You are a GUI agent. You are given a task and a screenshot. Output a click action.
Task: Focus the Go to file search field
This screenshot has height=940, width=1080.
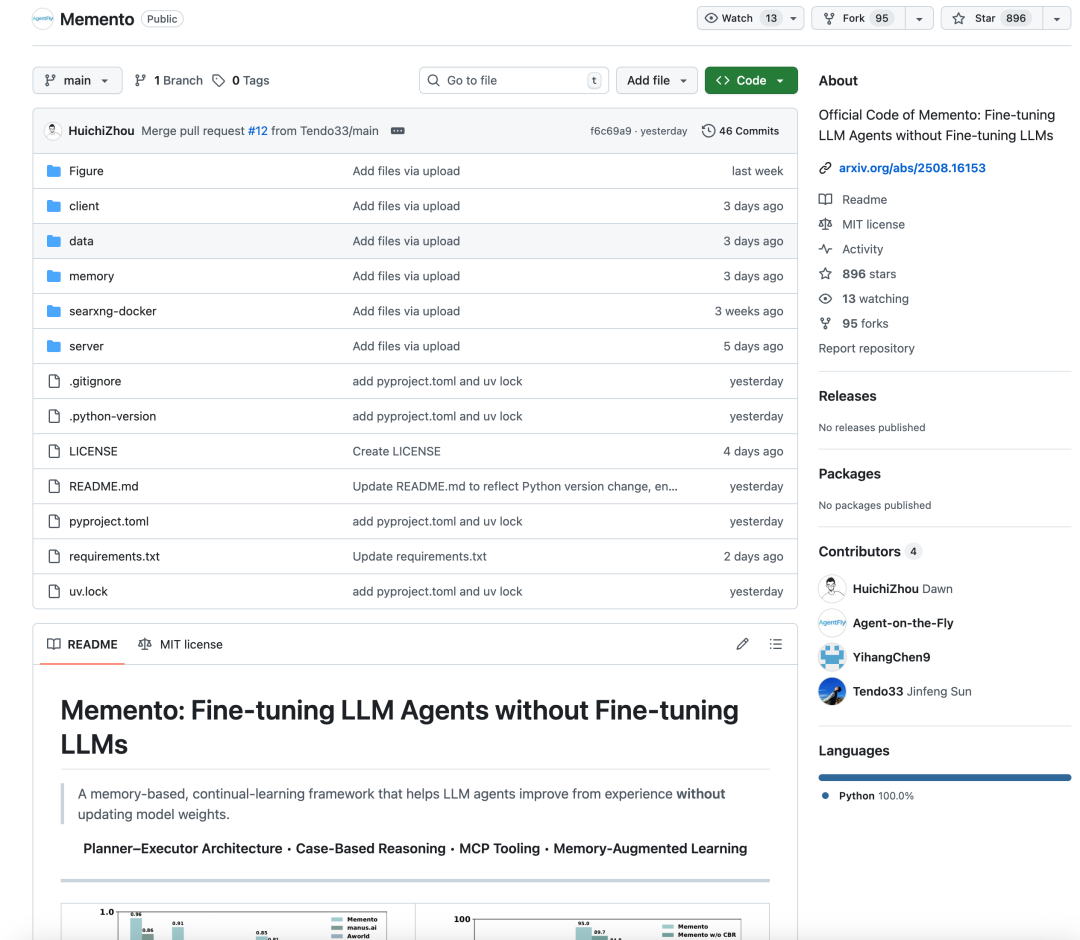514,81
